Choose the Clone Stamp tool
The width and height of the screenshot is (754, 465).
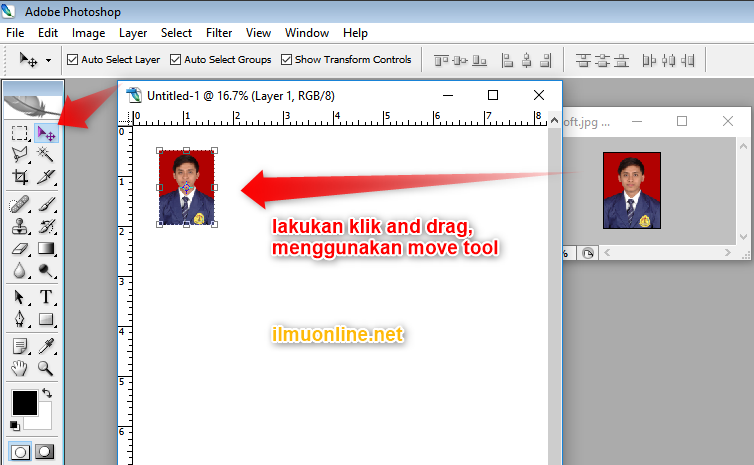click(x=20, y=226)
